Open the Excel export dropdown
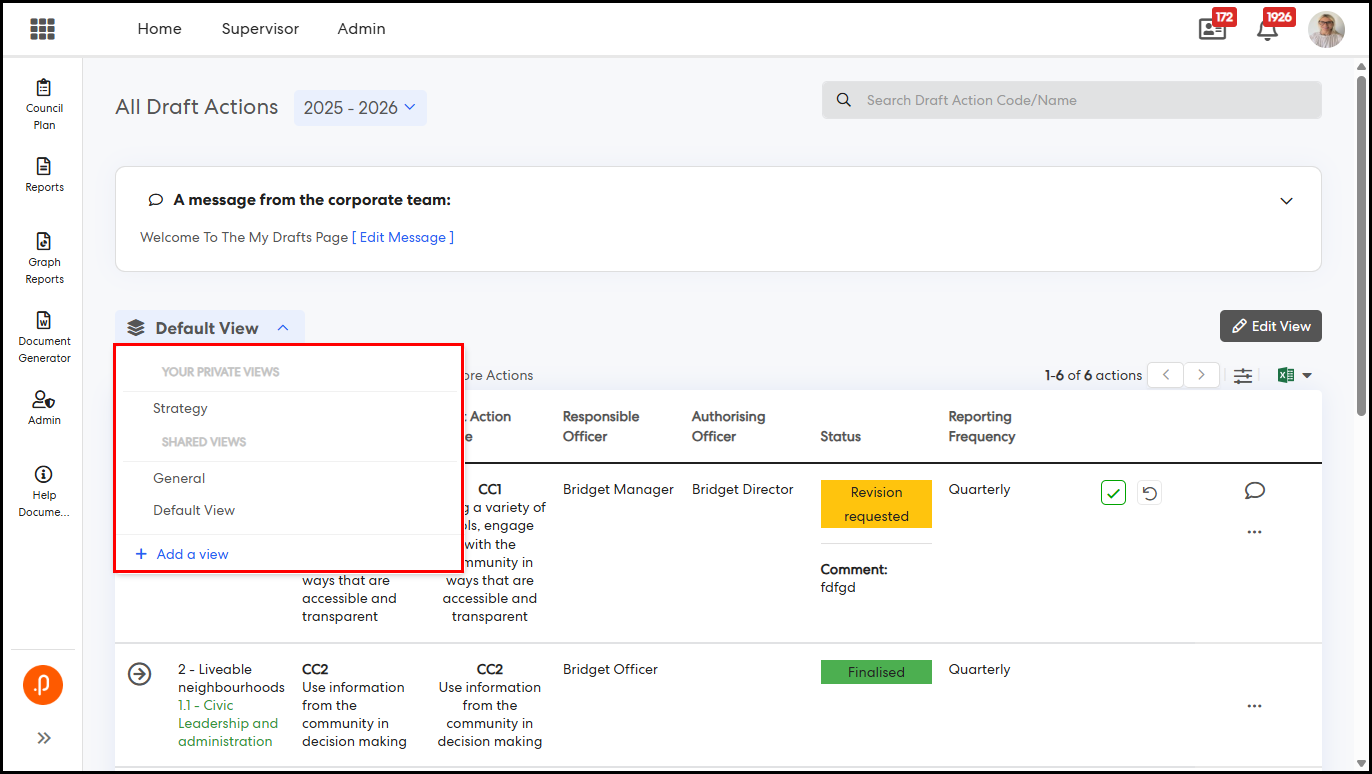 tap(1294, 376)
